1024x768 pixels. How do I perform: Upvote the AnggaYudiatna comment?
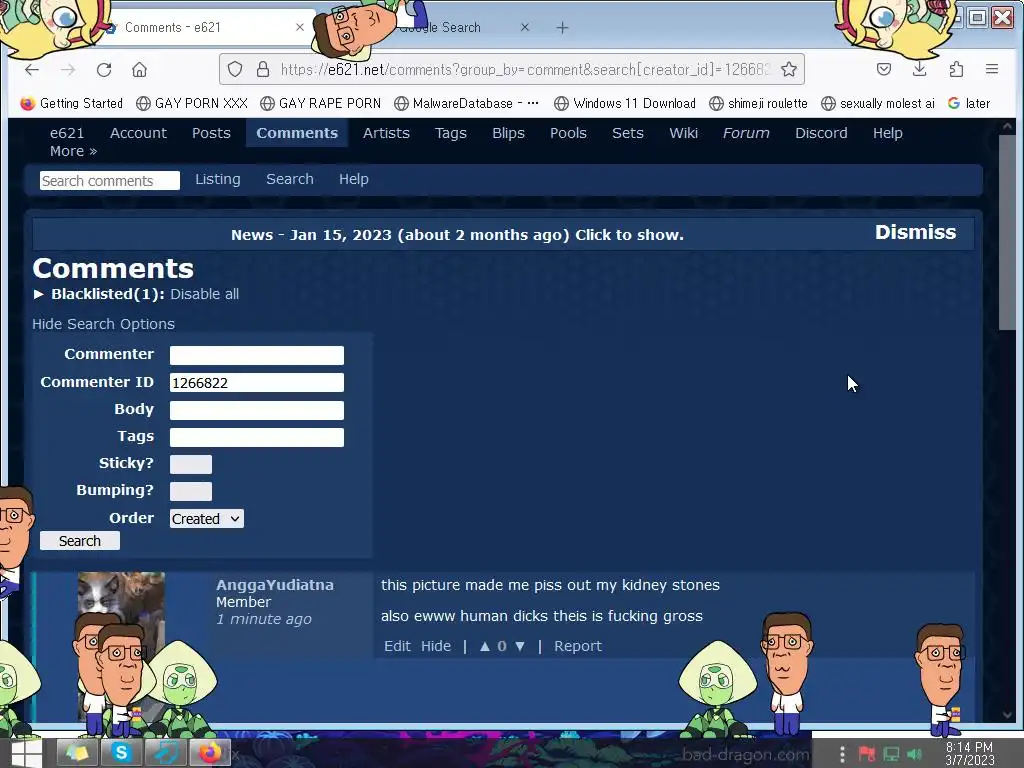(485, 646)
